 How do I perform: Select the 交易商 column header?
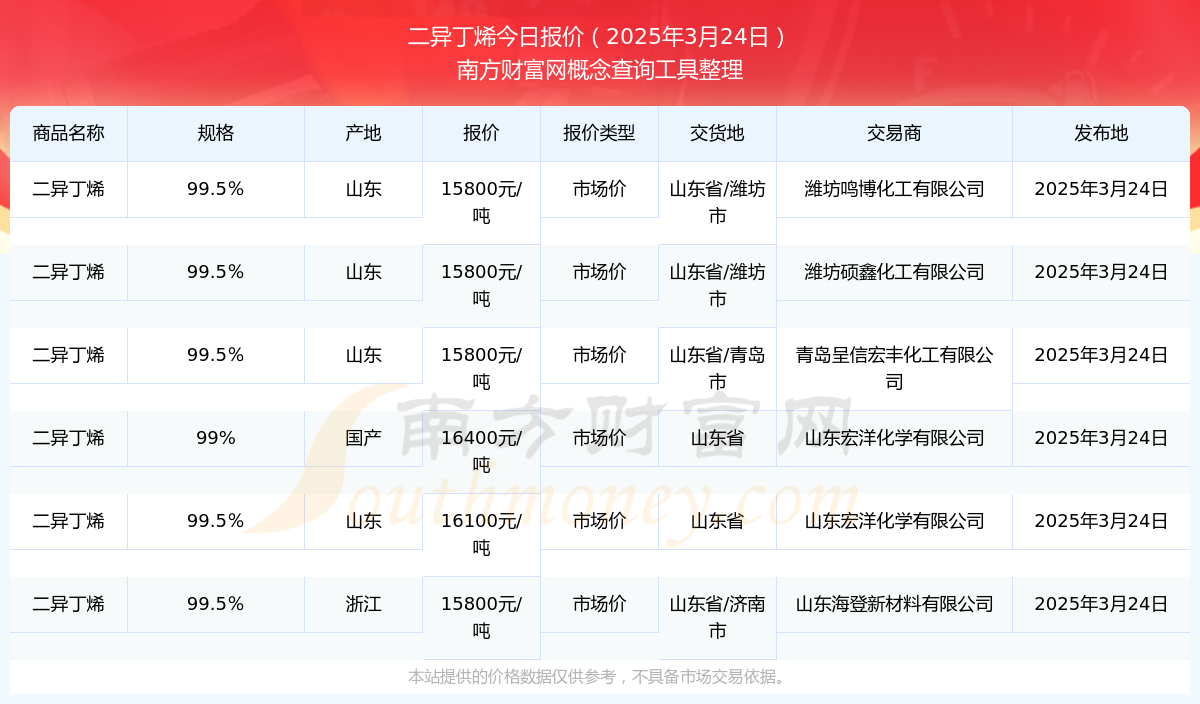[x=894, y=133]
